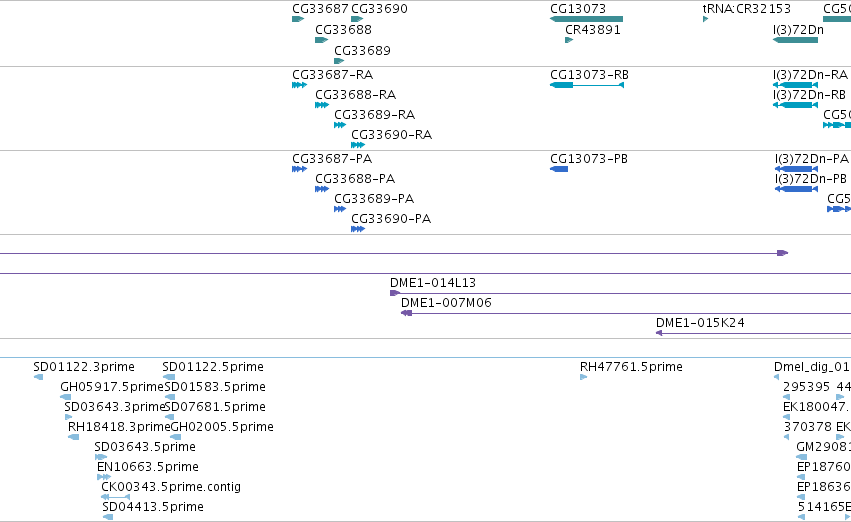Select the 370378 feature label
Viewport: 851px width, 522px height.
tap(808, 426)
